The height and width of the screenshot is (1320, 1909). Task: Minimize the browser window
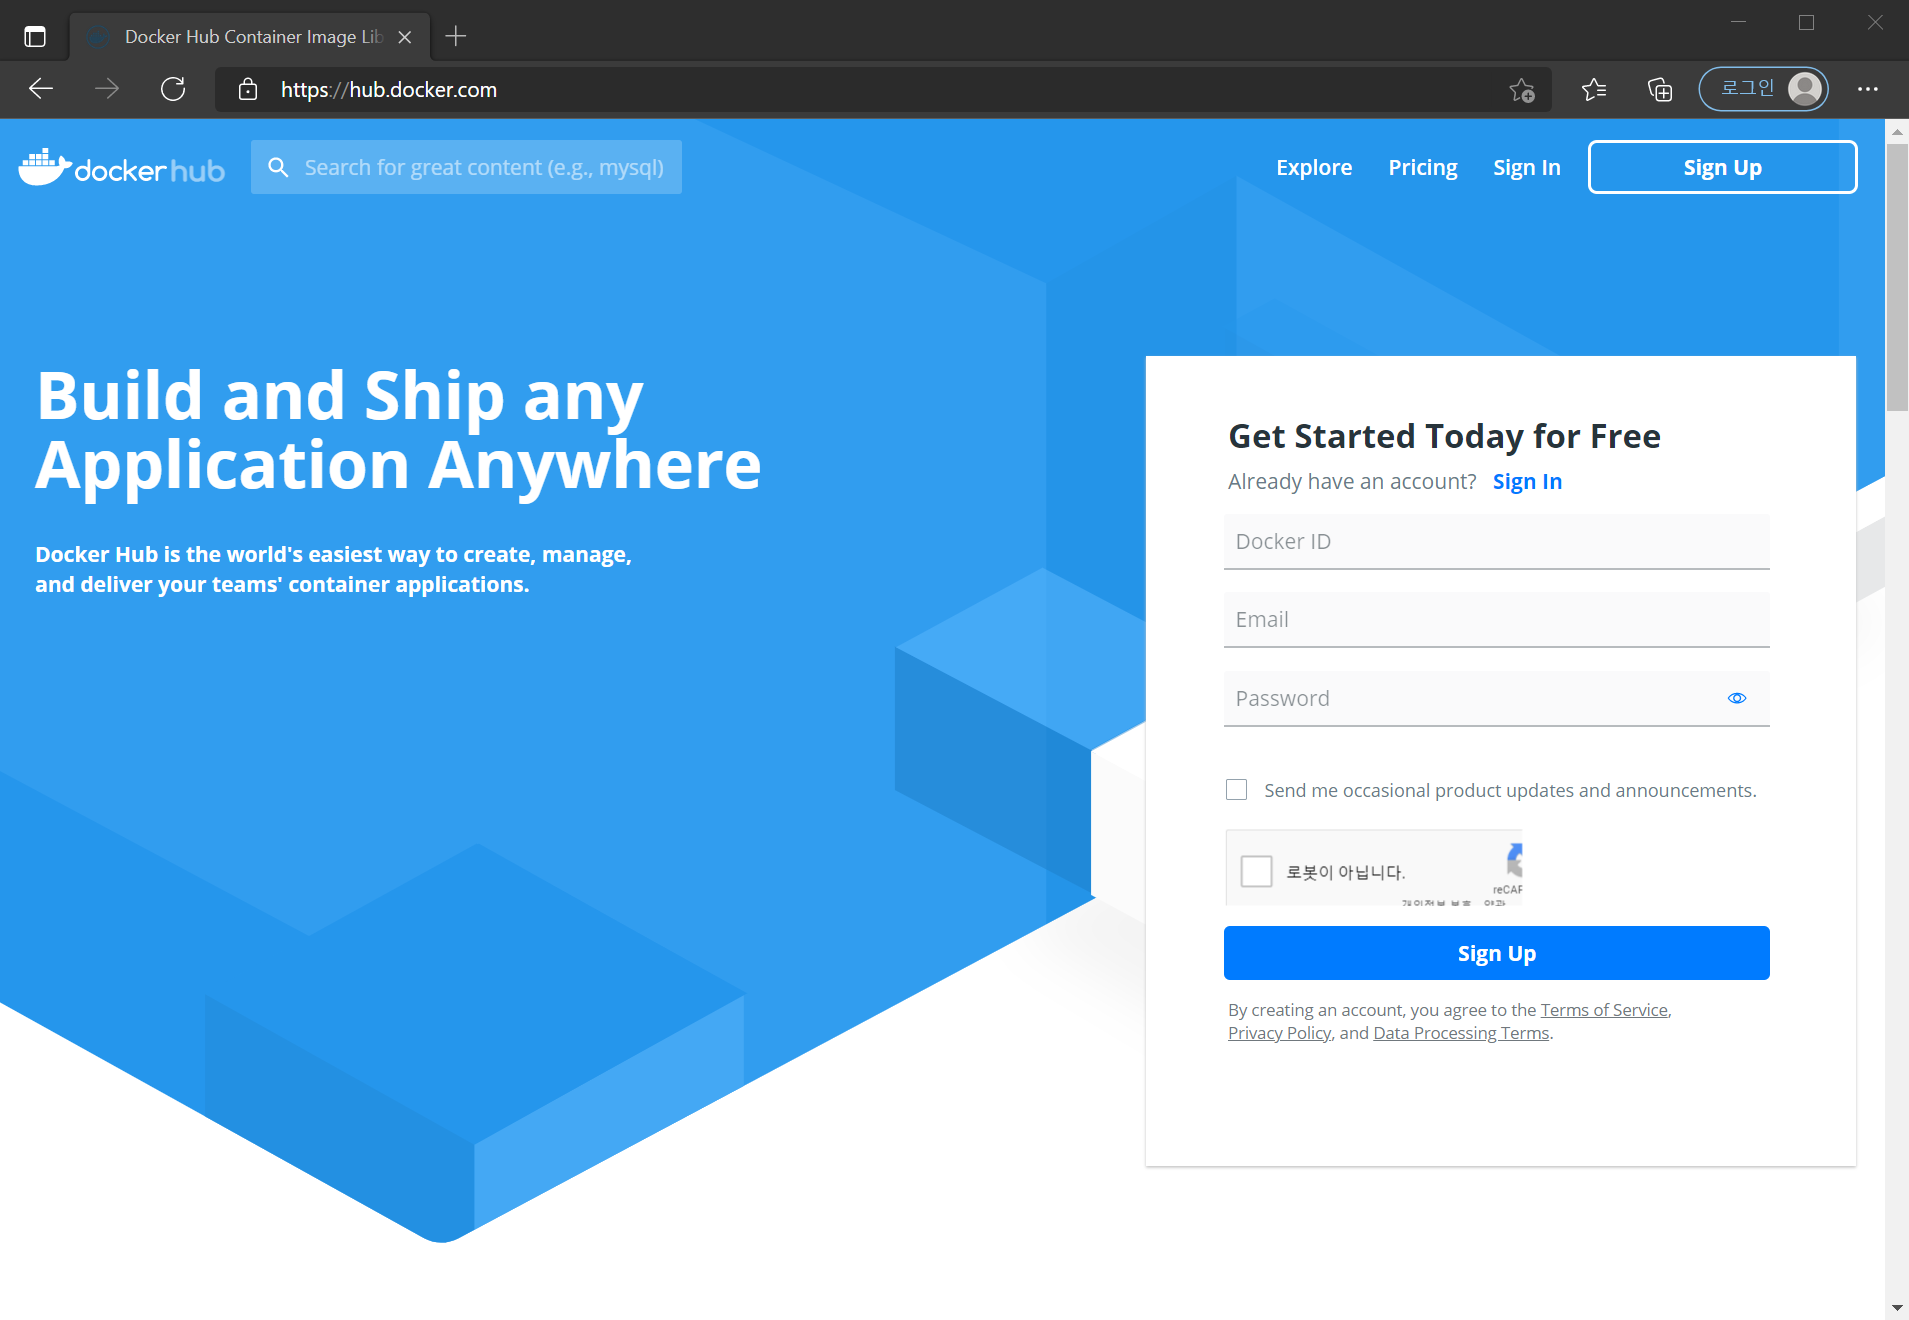[x=1739, y=22]
